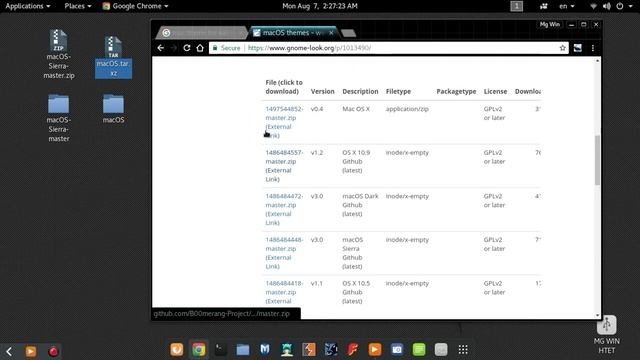Select the macOS folder on the desktop
Image resolution: width=640 pixels, height=360 pixels.
(113, 109)
